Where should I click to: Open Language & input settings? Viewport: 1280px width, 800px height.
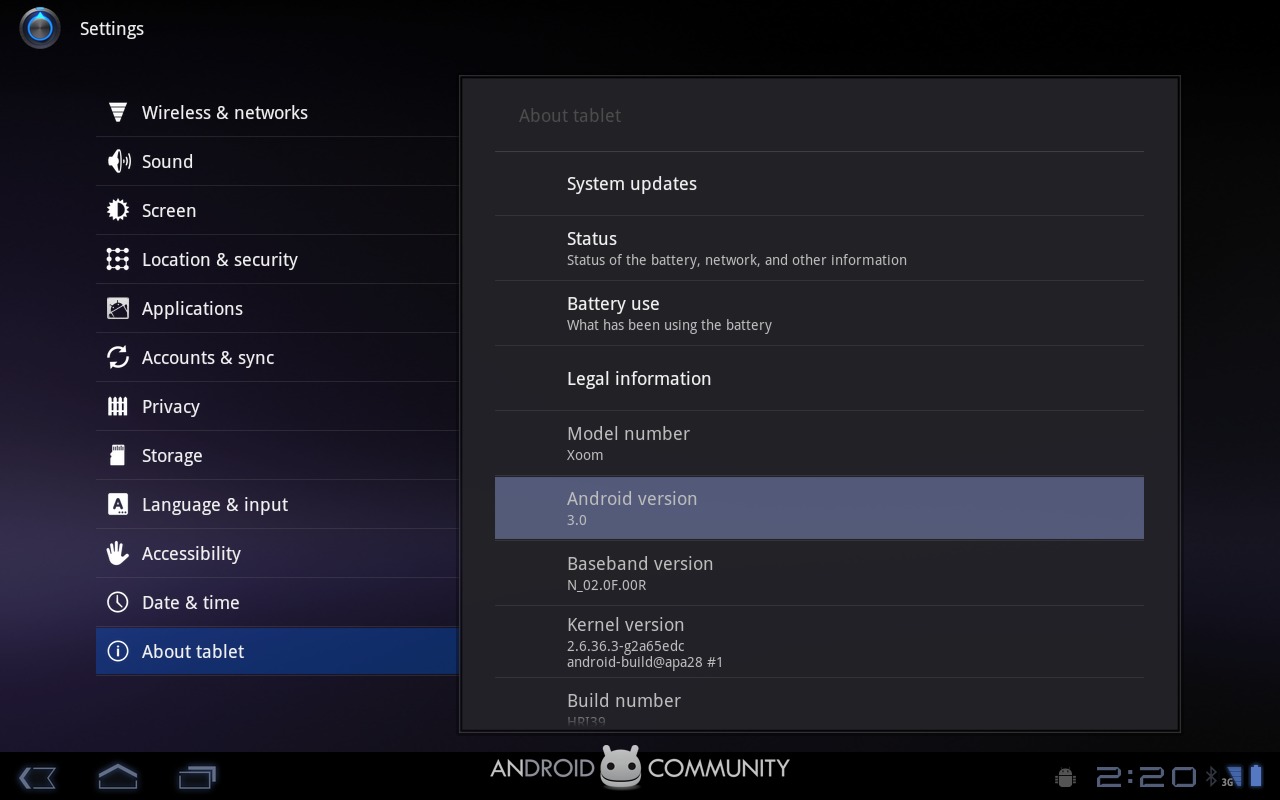pos(277,504)
